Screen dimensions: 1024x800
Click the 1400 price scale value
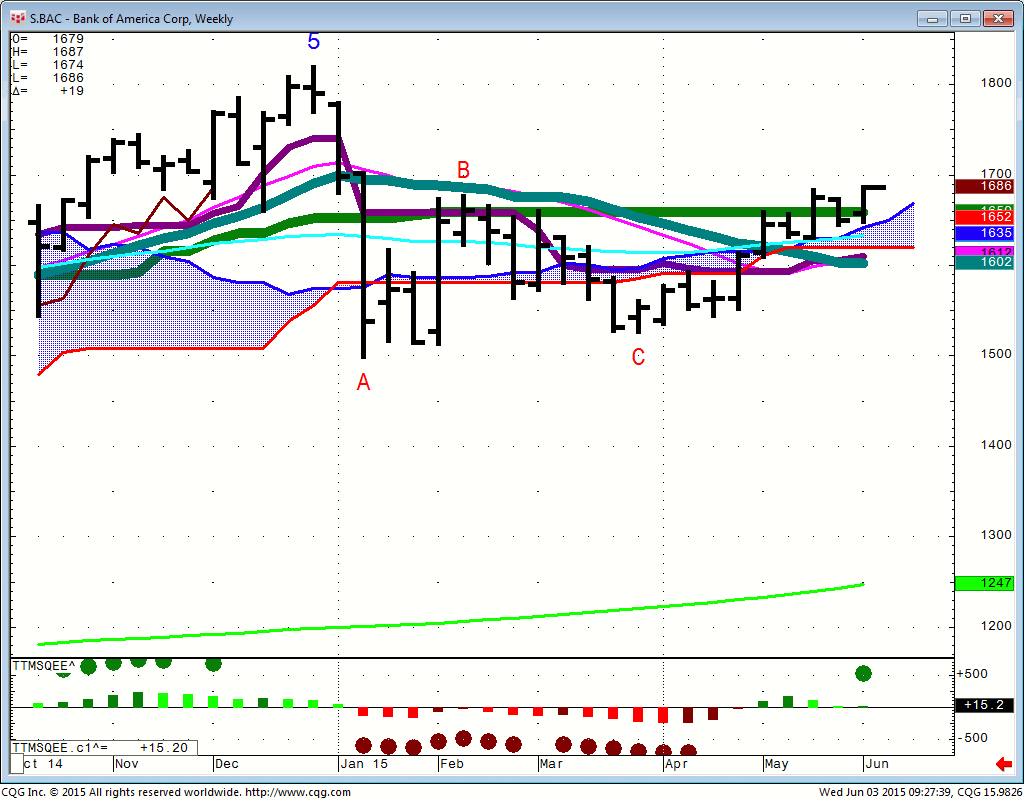996,445
